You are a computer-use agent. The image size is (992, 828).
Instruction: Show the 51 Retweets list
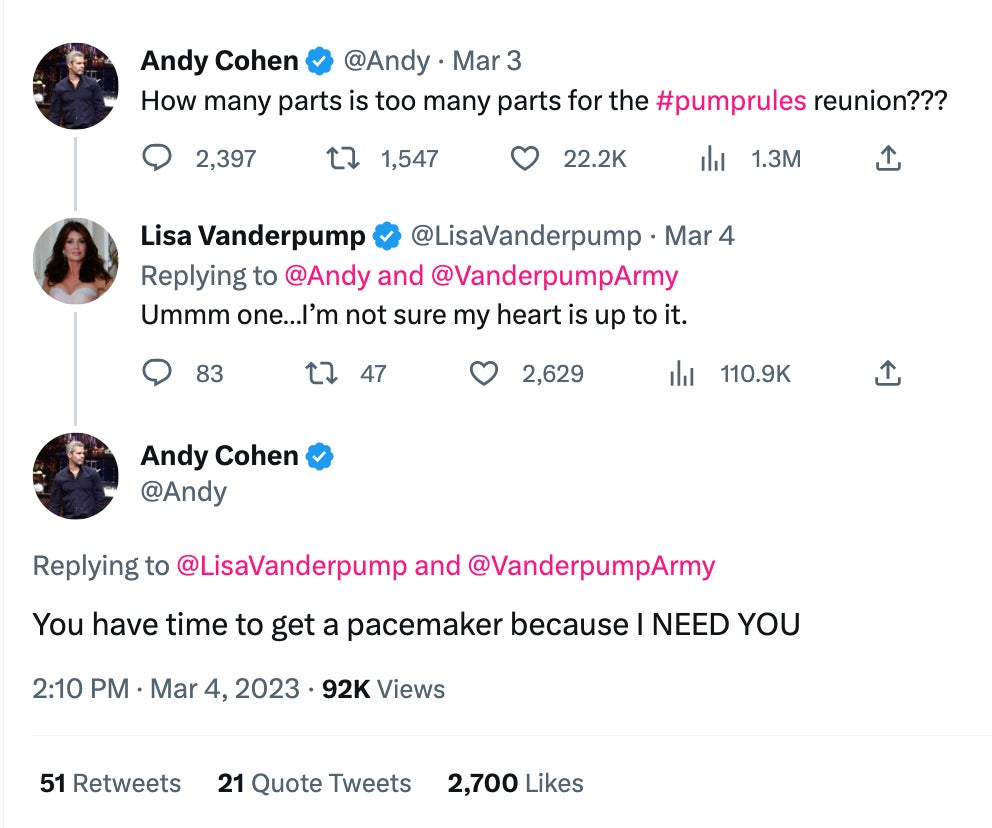point(110,783)
